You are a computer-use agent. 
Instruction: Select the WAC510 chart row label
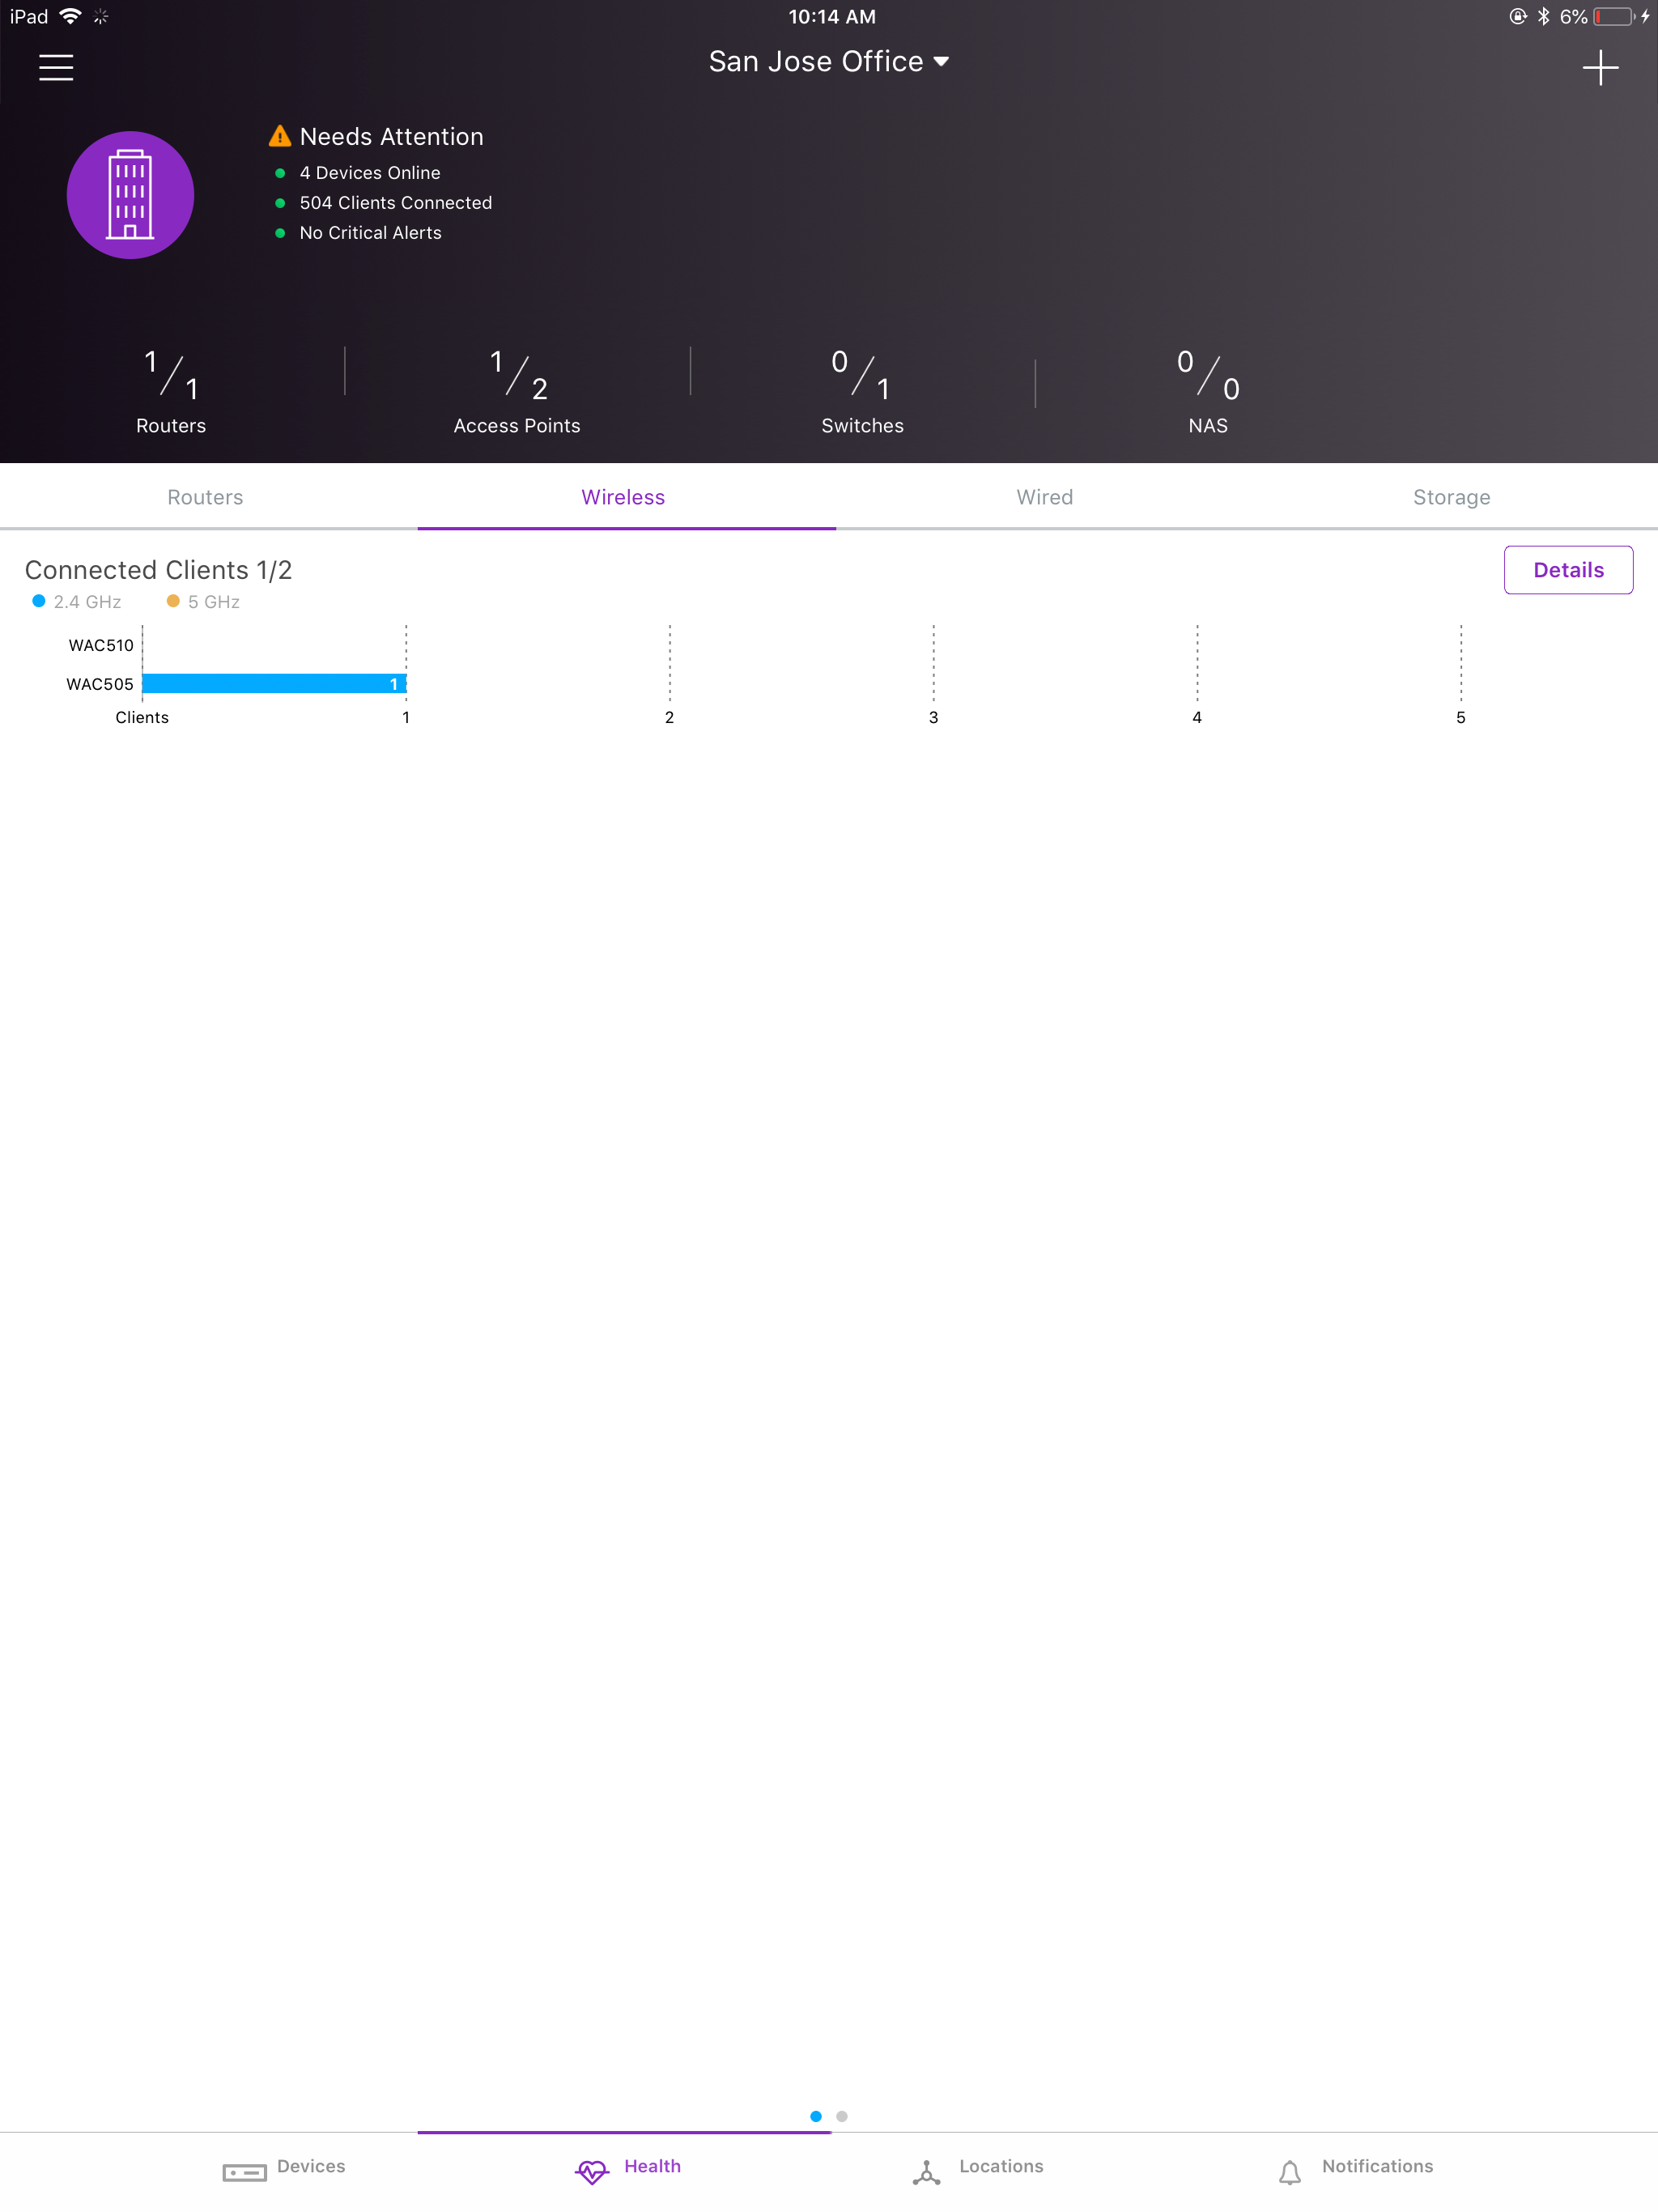(x=101, y=645)
